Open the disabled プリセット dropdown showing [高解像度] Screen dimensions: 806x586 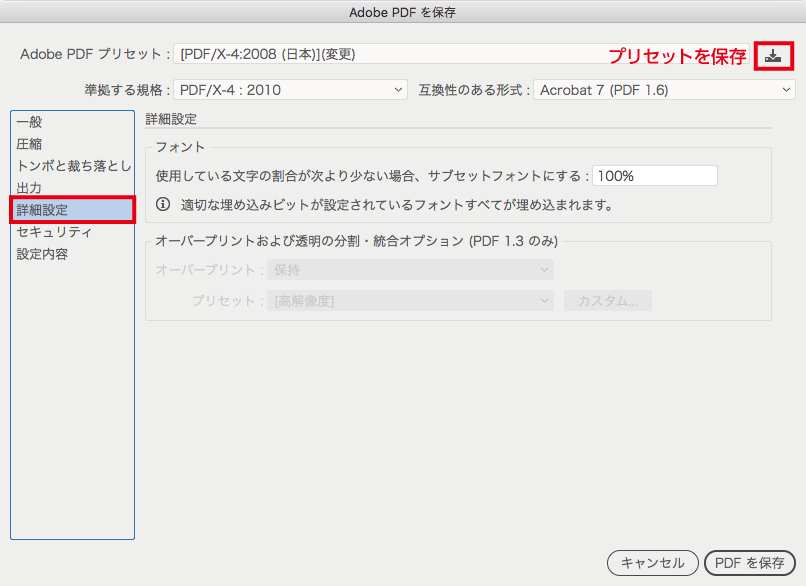pyautogui.click(x=410, y=301)
